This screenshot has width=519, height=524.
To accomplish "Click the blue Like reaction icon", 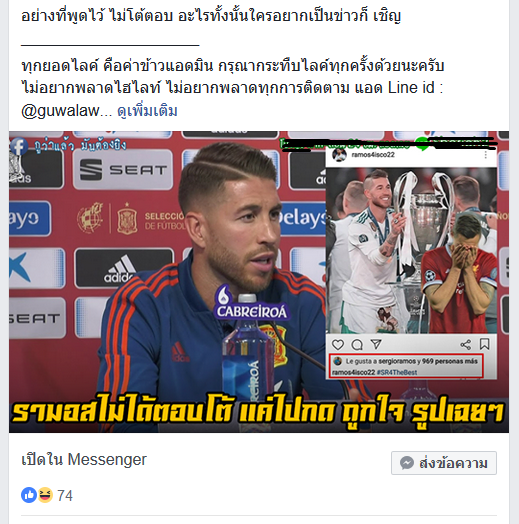I will click(x=29, y=495).
